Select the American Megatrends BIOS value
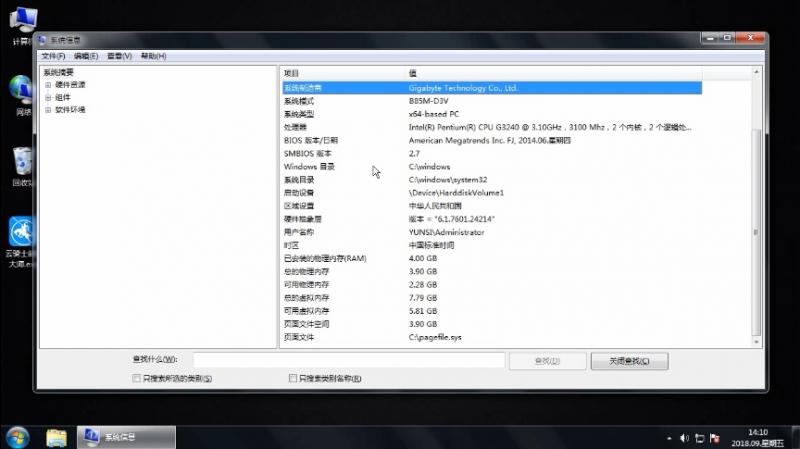Image resolution: width=800 pixels, height=449 pixels. click(489, 140)
